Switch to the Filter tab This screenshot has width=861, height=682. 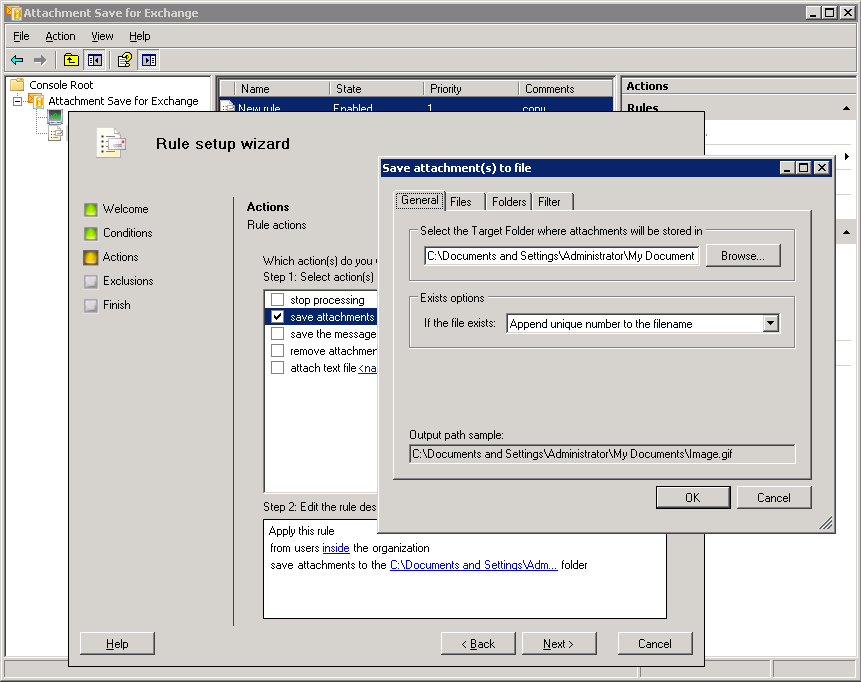549,202
